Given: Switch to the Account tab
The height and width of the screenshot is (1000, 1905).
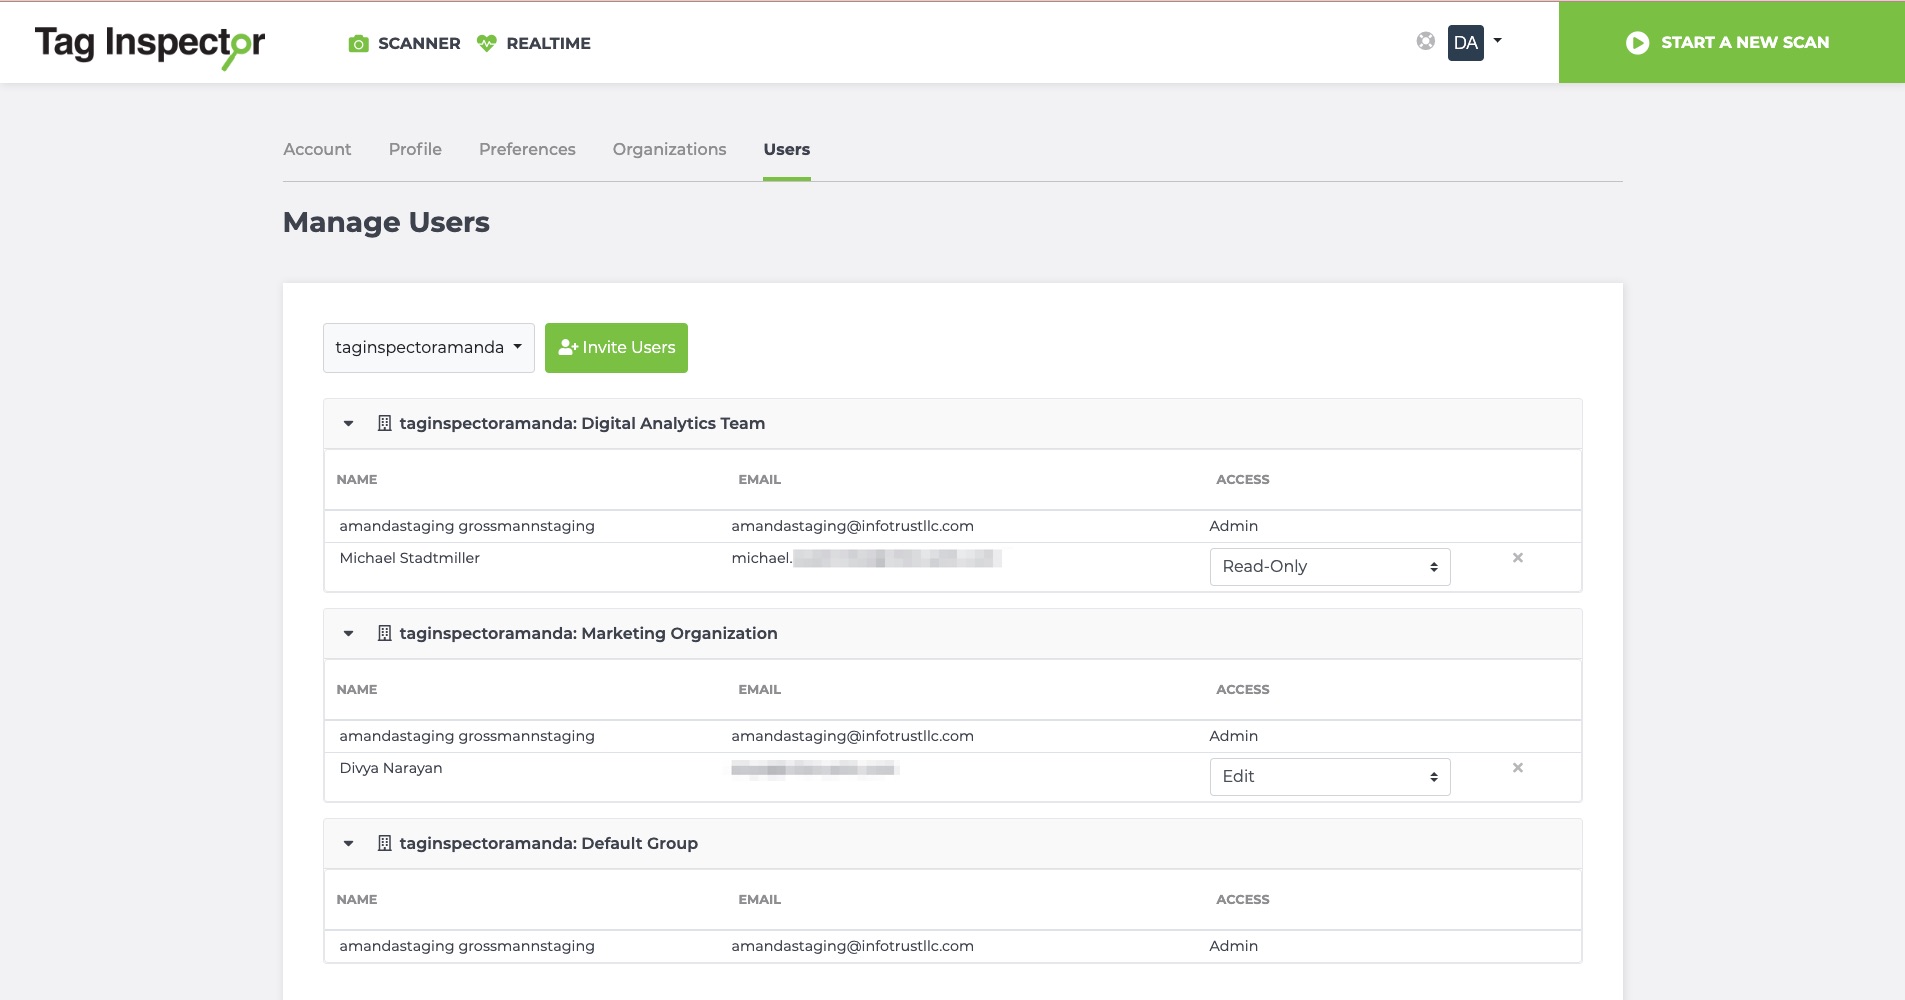Looking at the screenshot, I should point(317,149).
